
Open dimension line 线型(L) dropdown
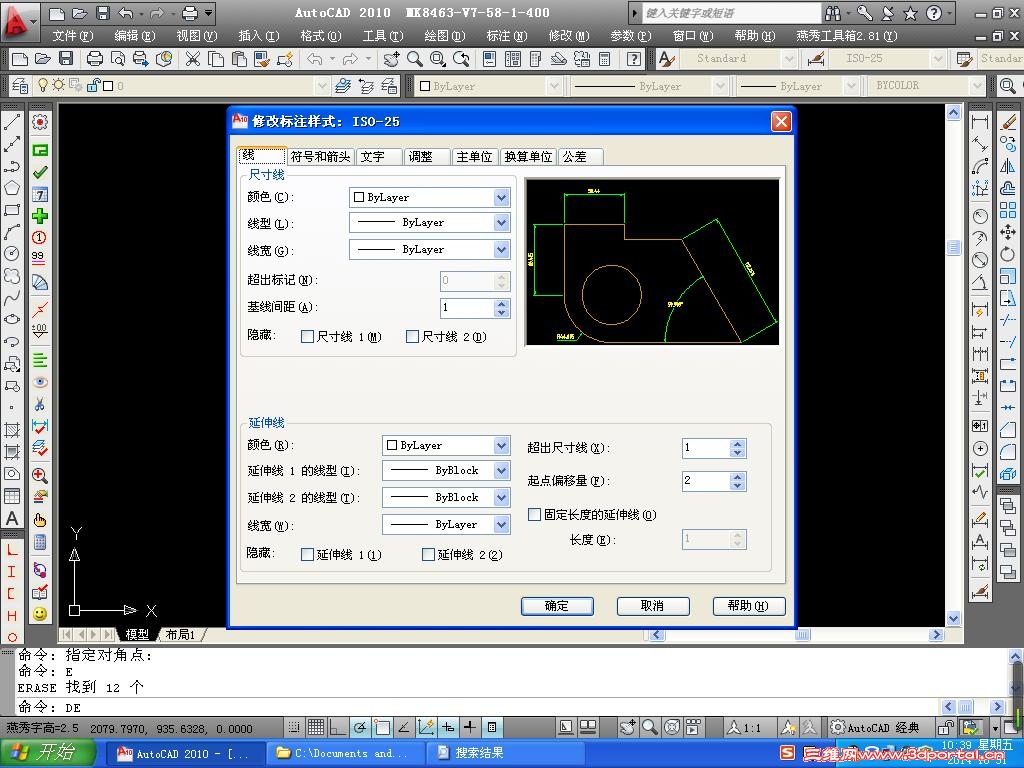501,223
